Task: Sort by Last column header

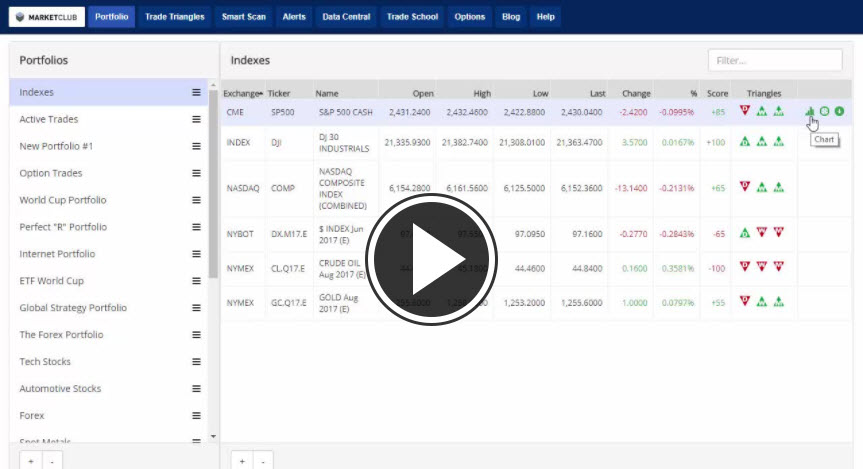Action: pyautogui.click(x=598, y=94)
